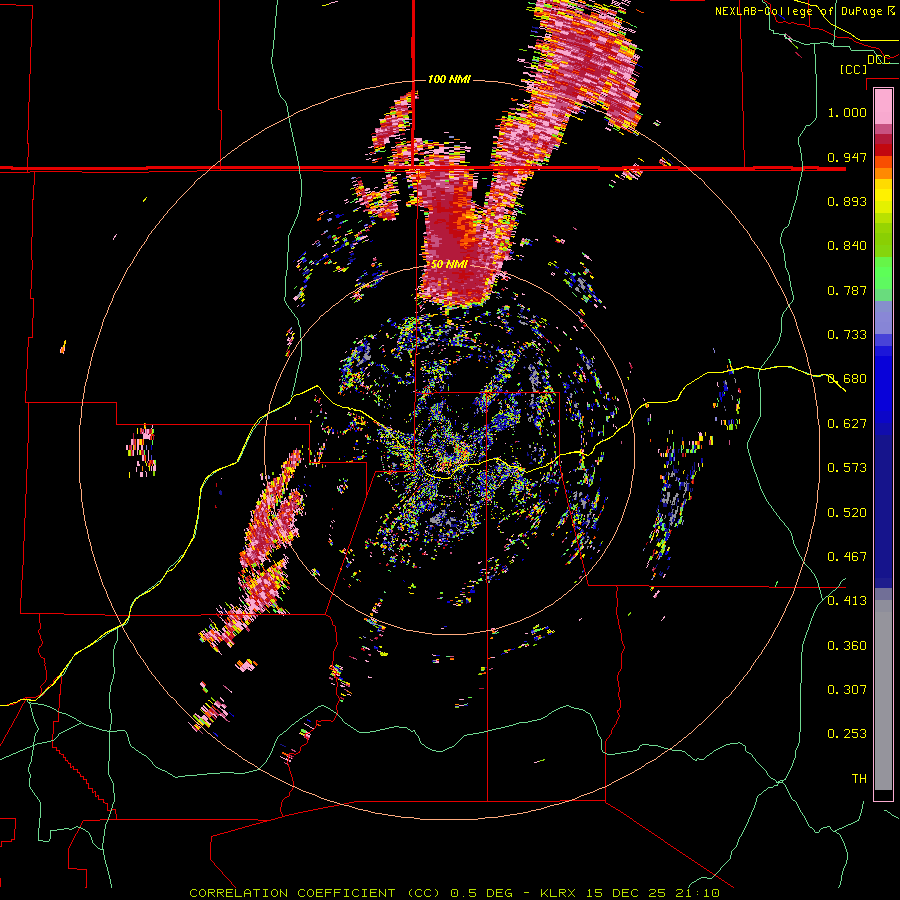Image resolution: width=900 pixels, height=900 pixels.
Task: Click the KLRX radar site identifier
Action: pos(559,893)
